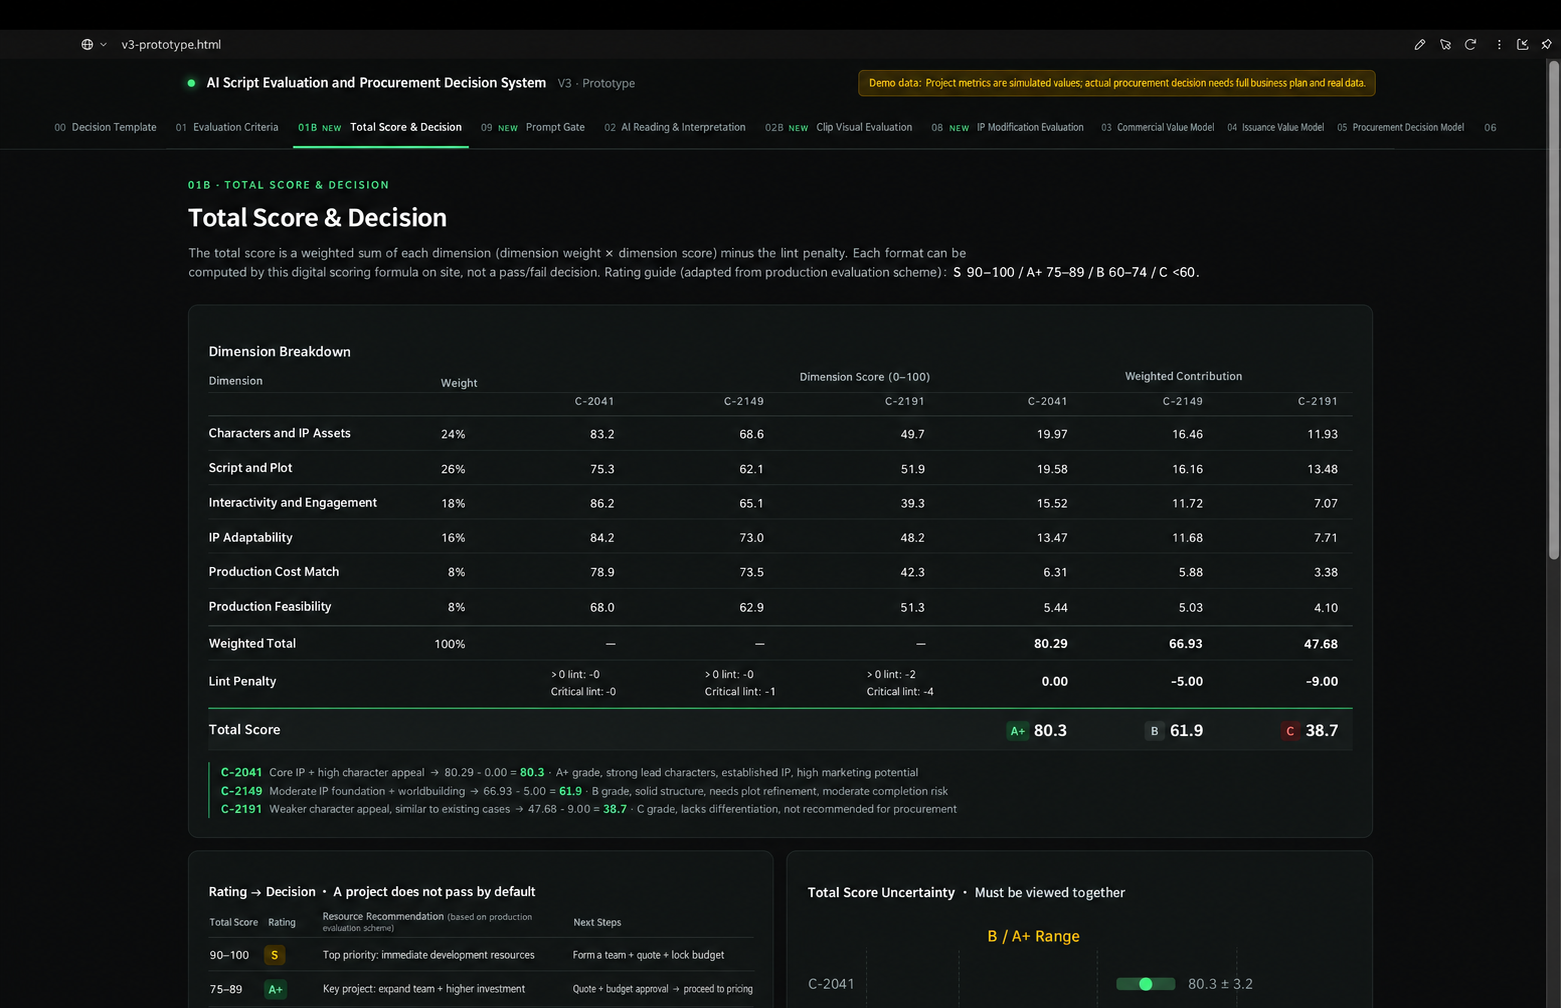
Task: Click the pin icon at top right
Action: coord(1546,44)
